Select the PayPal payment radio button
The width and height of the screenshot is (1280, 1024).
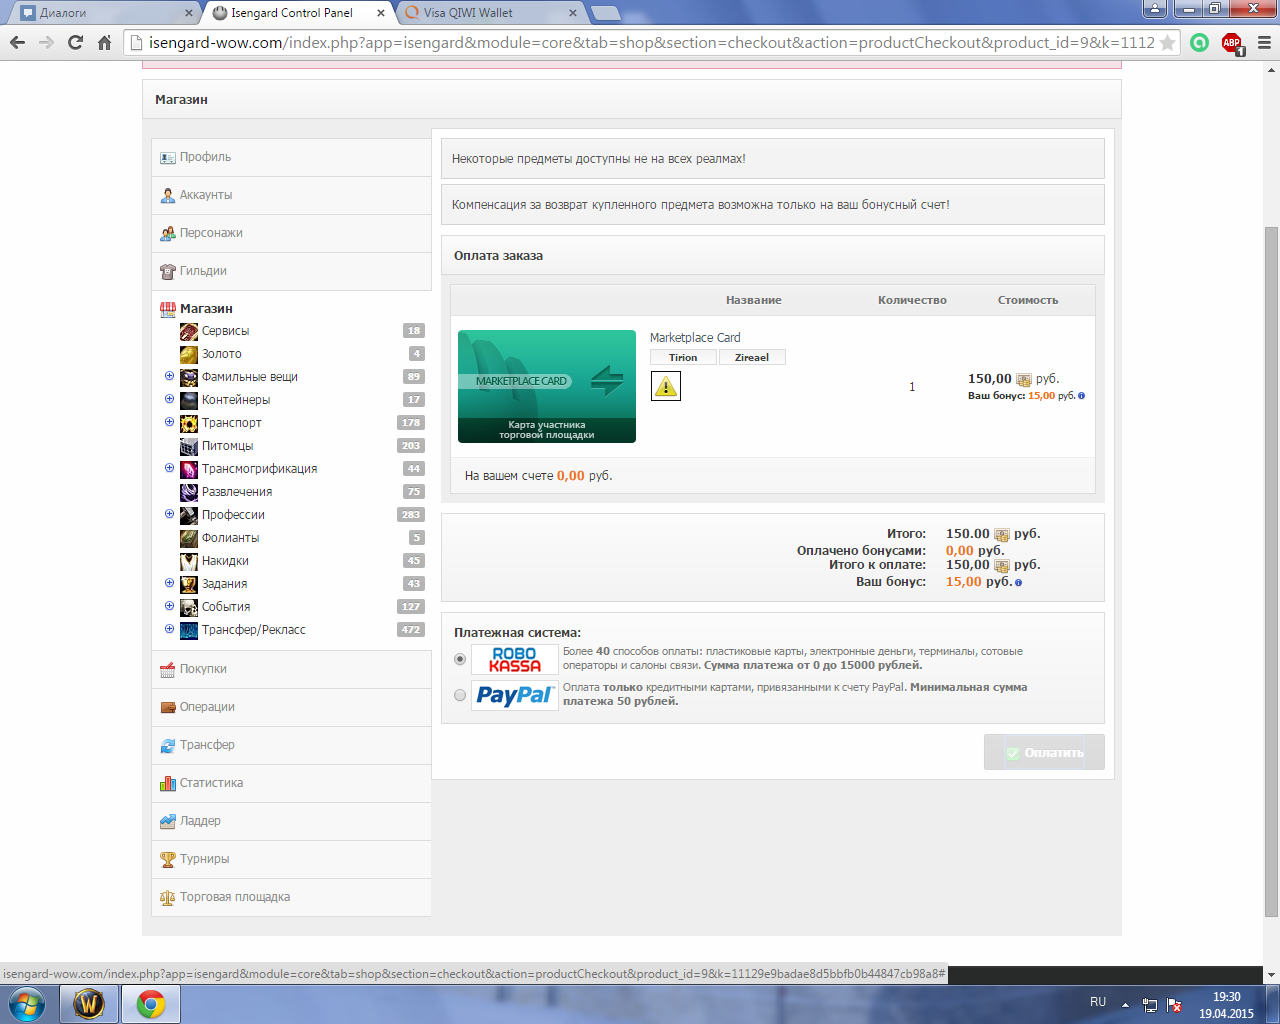pyautogui.click(x=460, y=695)
